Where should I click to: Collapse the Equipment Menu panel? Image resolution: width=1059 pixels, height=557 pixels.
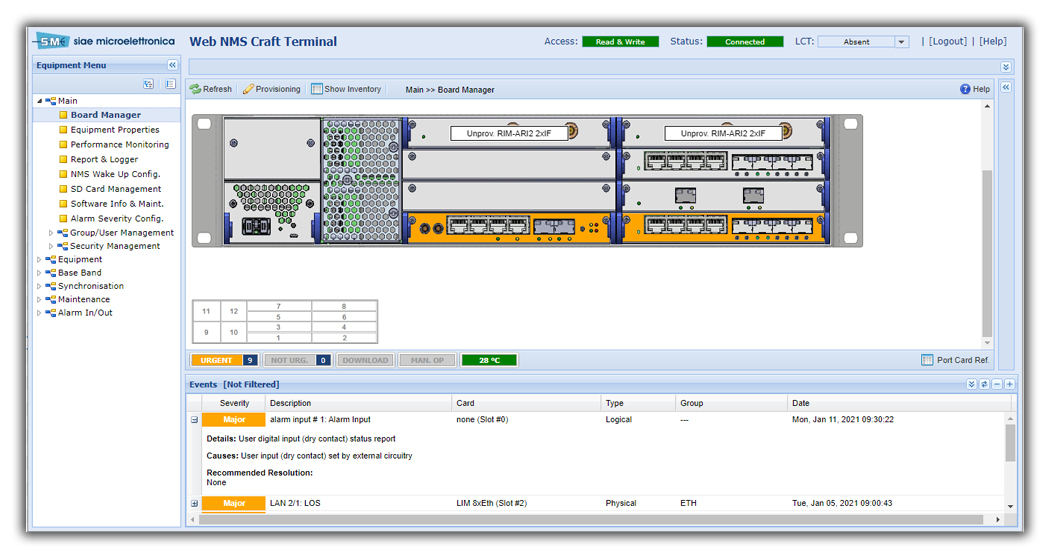tap(172, 65)
